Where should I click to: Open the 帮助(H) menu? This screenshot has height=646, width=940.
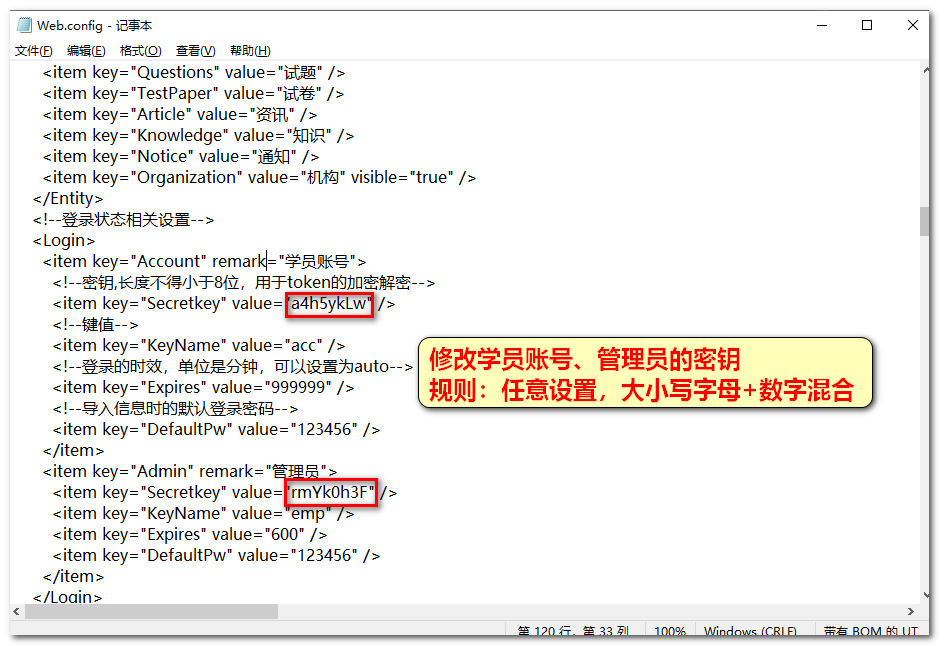[249, 51]
